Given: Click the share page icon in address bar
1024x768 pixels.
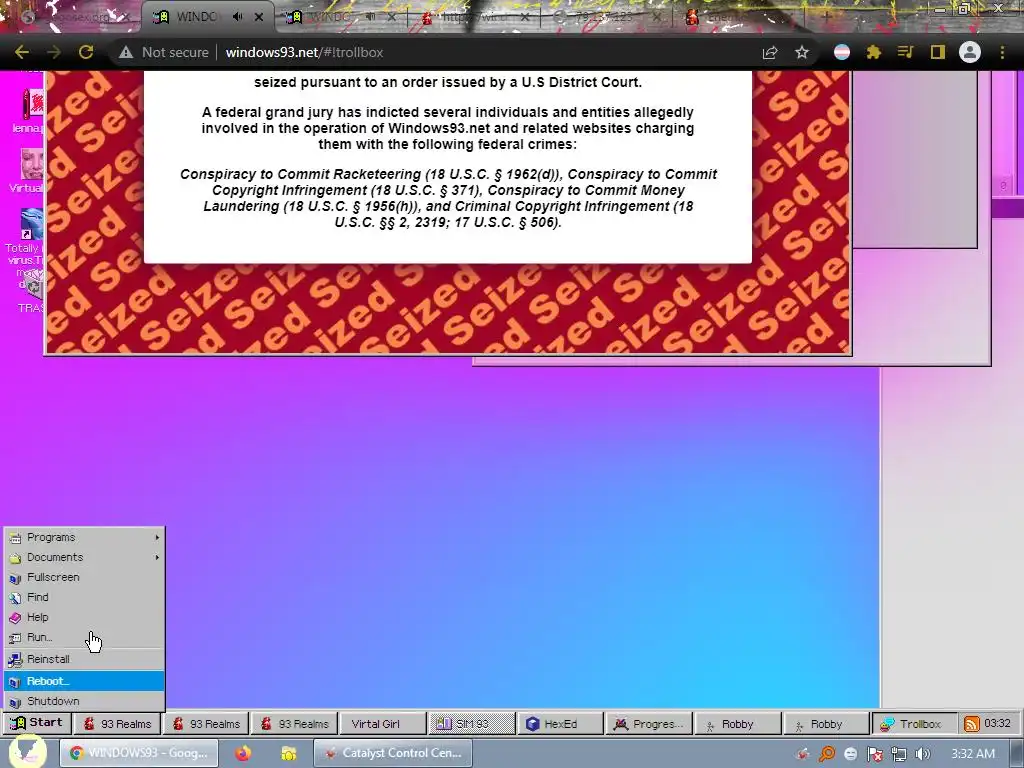Looking at the screenshot, I should [x=770, y=52].
